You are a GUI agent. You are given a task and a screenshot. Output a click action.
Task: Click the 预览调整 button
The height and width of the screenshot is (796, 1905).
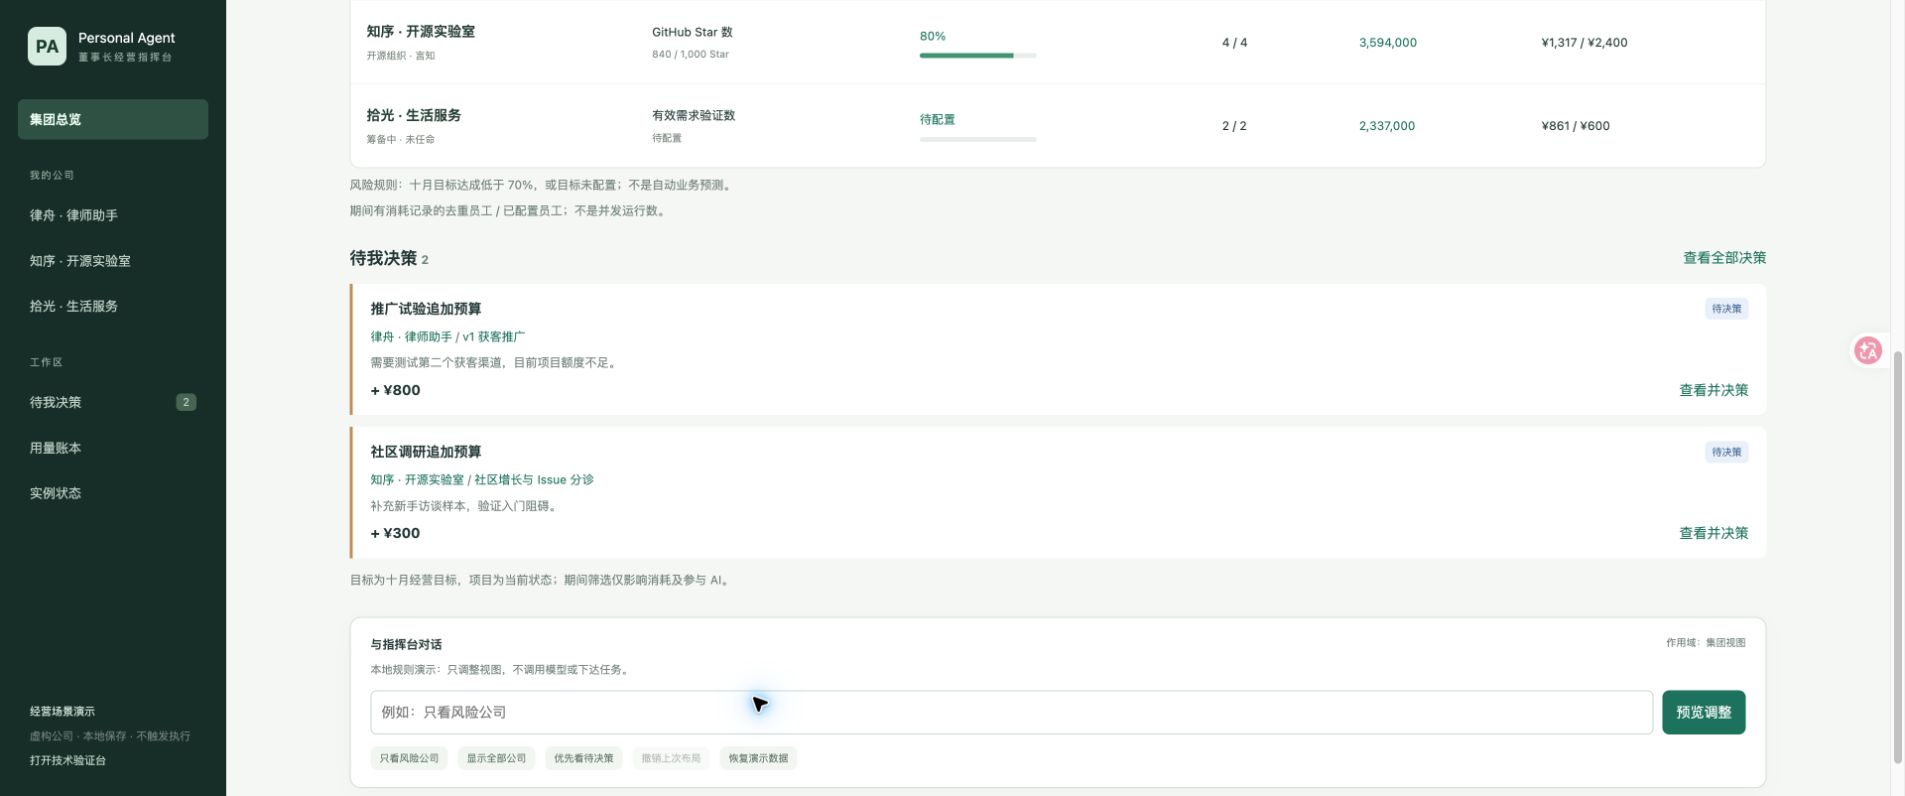pyautogui.click(x=1703, y=712)
